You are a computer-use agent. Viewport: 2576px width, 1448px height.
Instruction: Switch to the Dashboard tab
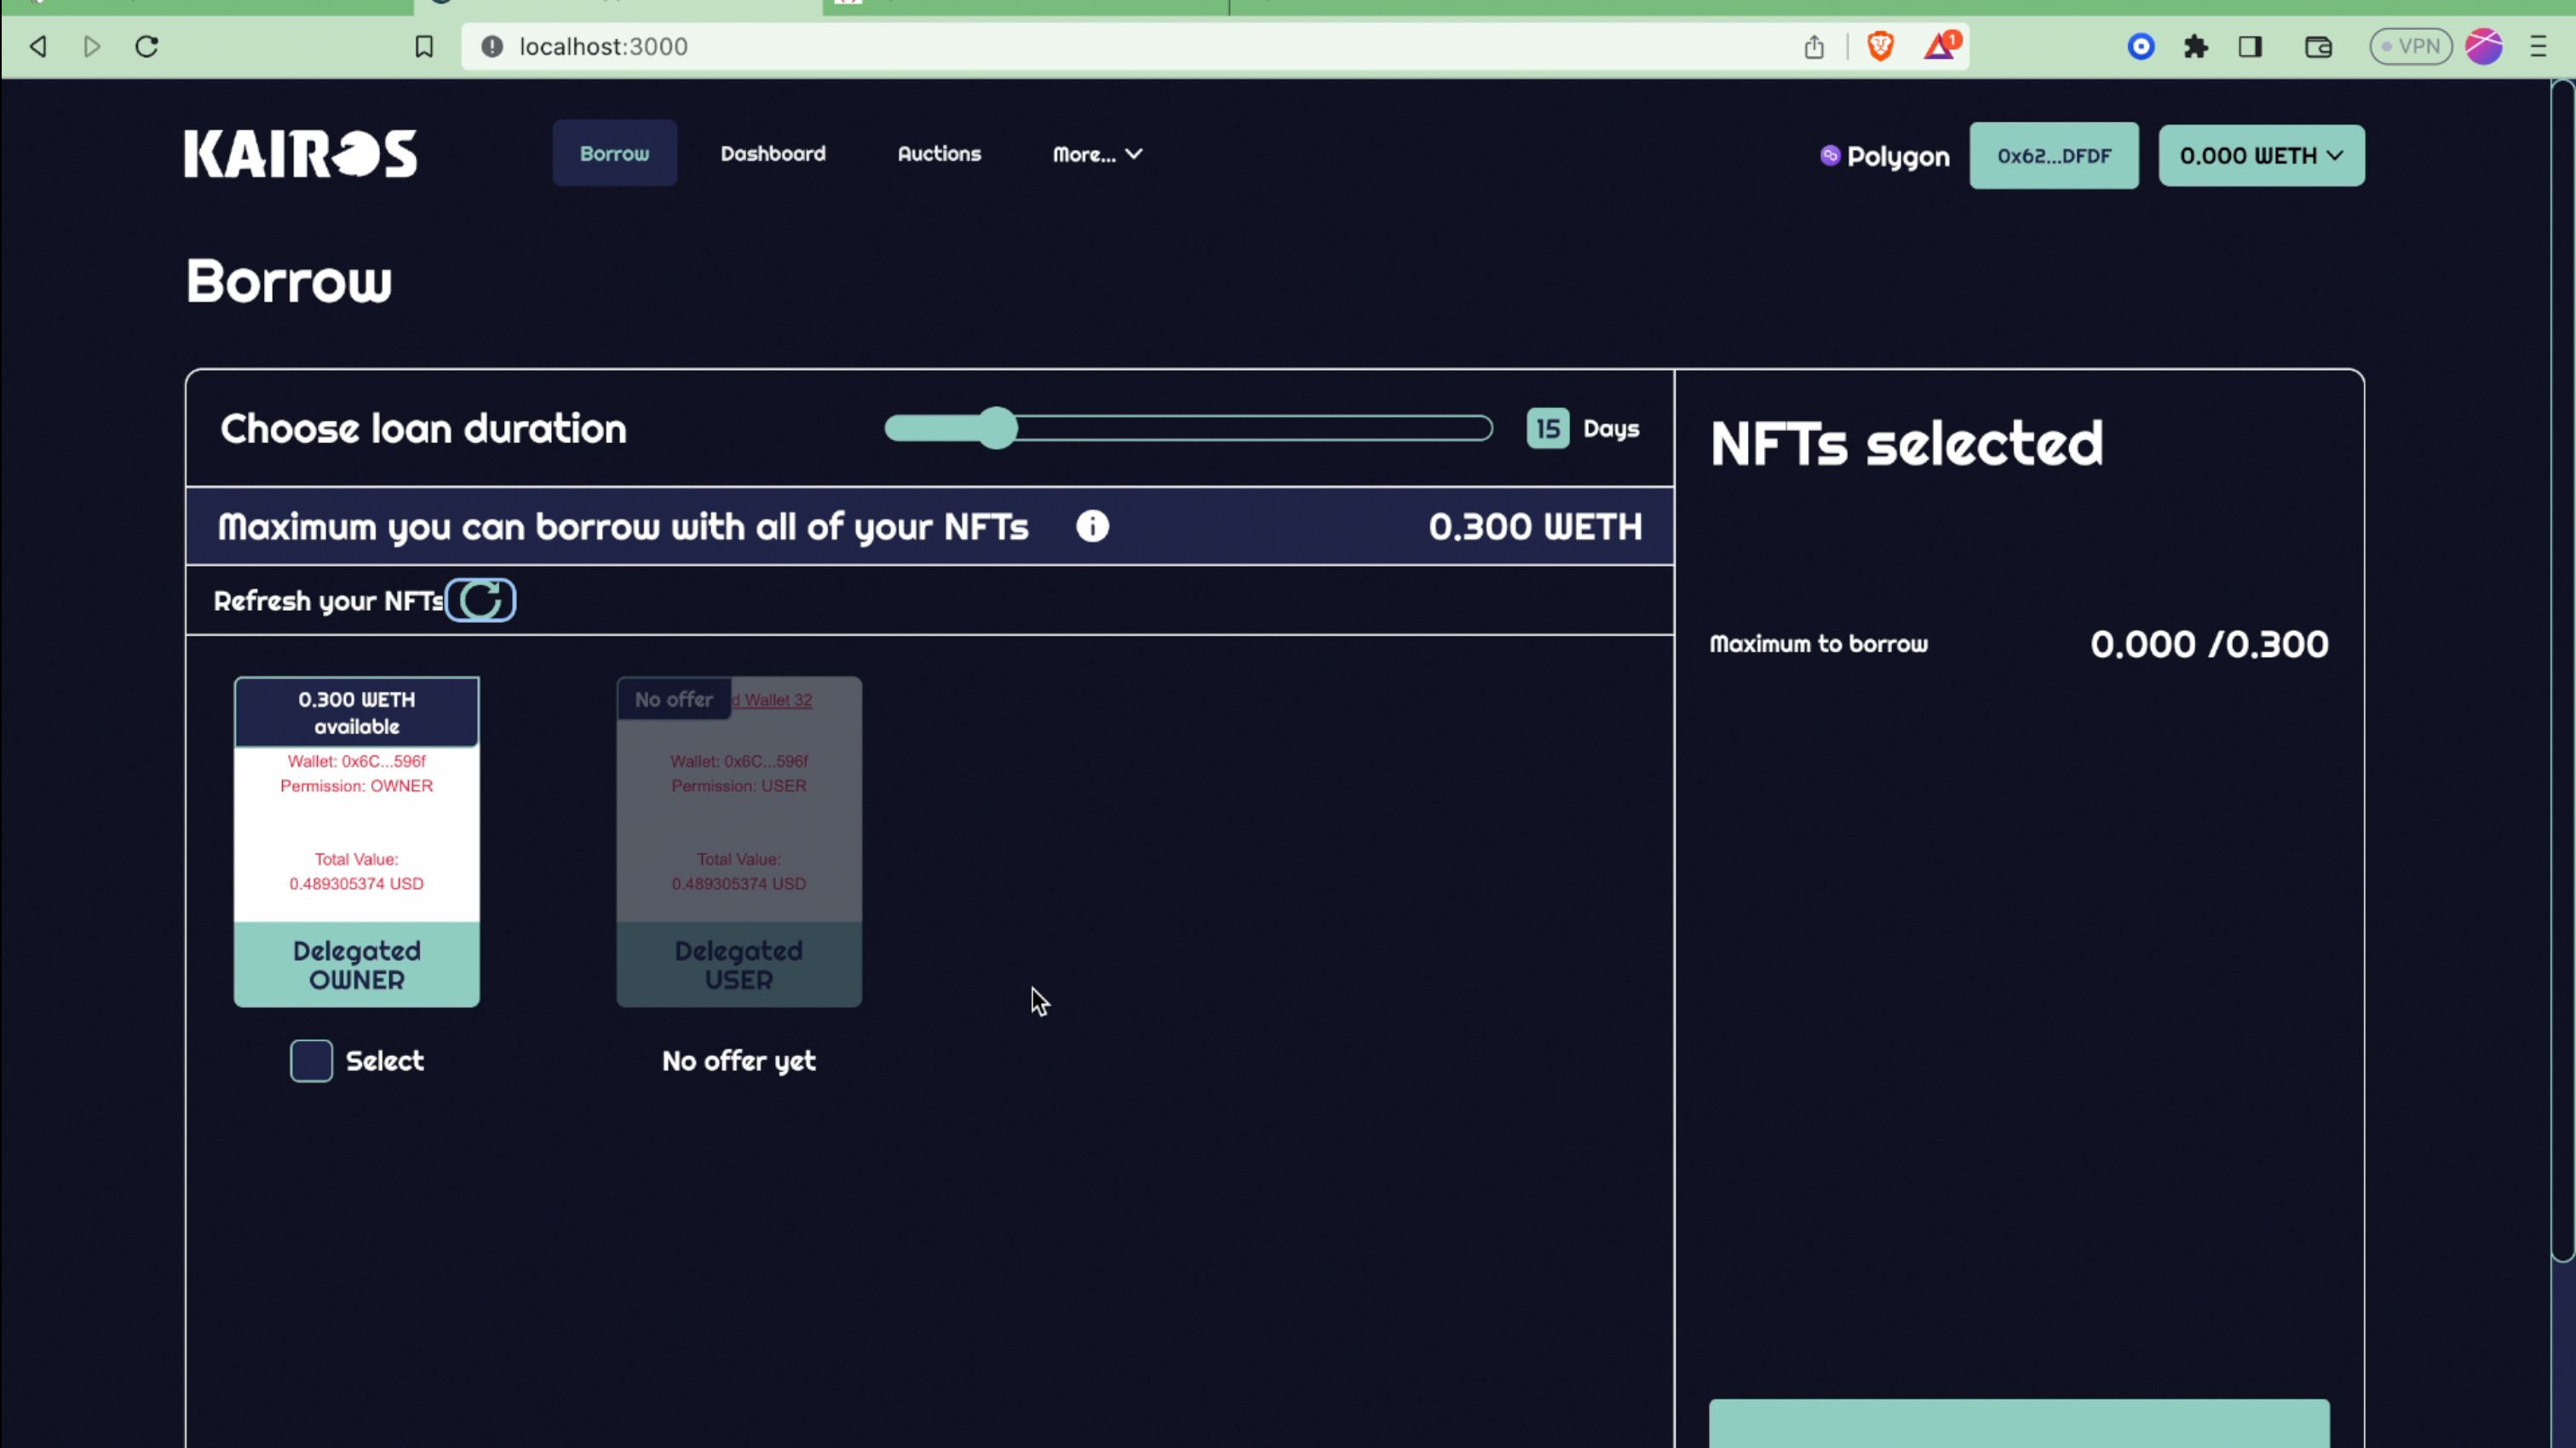(x=773, y=154)
